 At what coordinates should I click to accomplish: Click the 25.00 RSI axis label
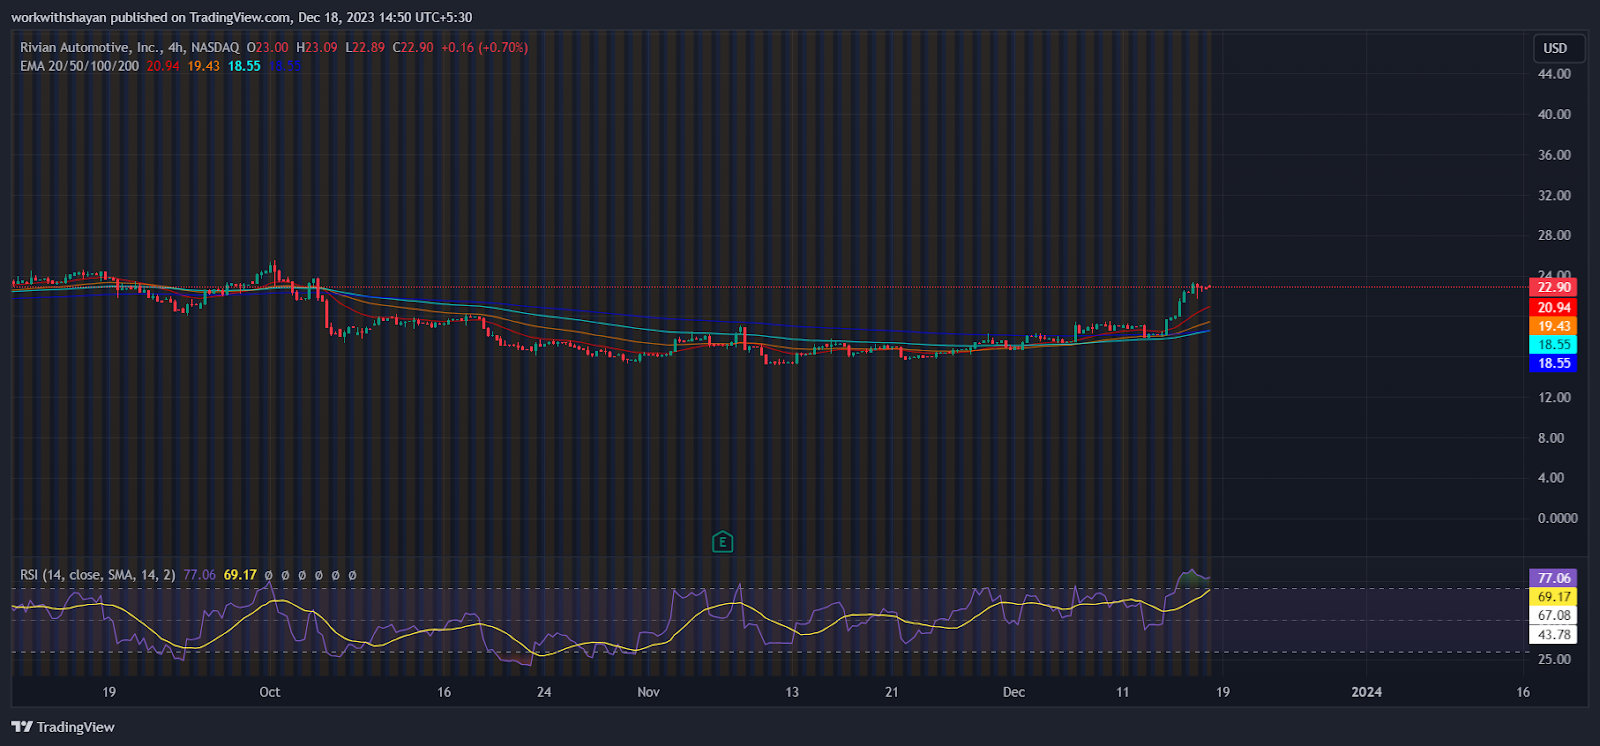pos(1554,659)
